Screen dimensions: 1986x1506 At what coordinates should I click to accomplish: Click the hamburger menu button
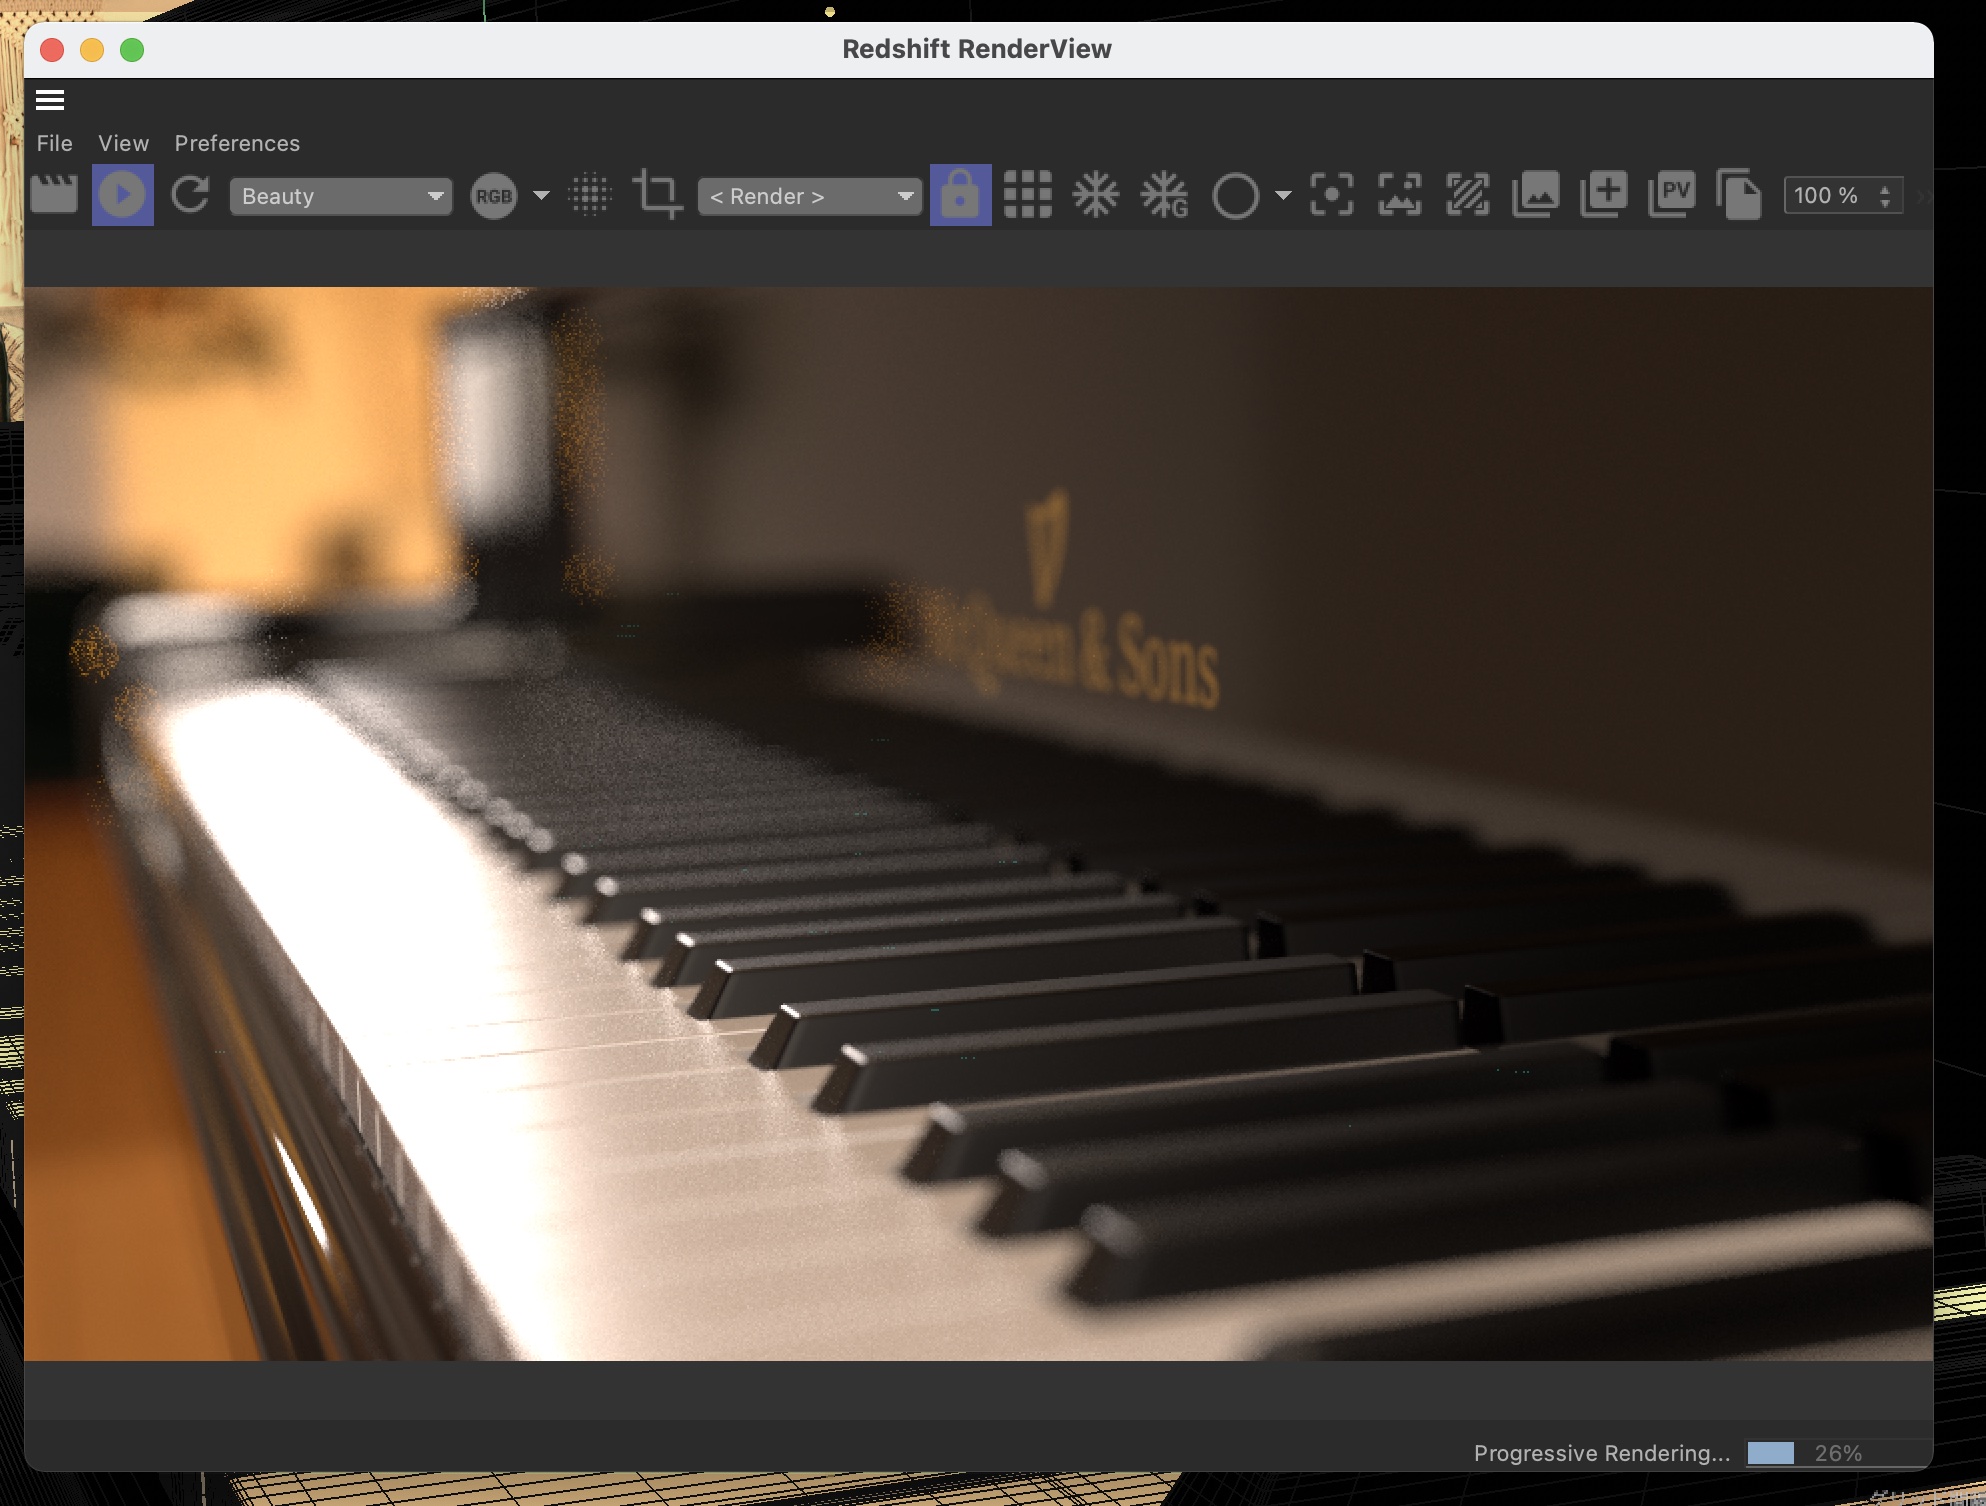point(50,100)
